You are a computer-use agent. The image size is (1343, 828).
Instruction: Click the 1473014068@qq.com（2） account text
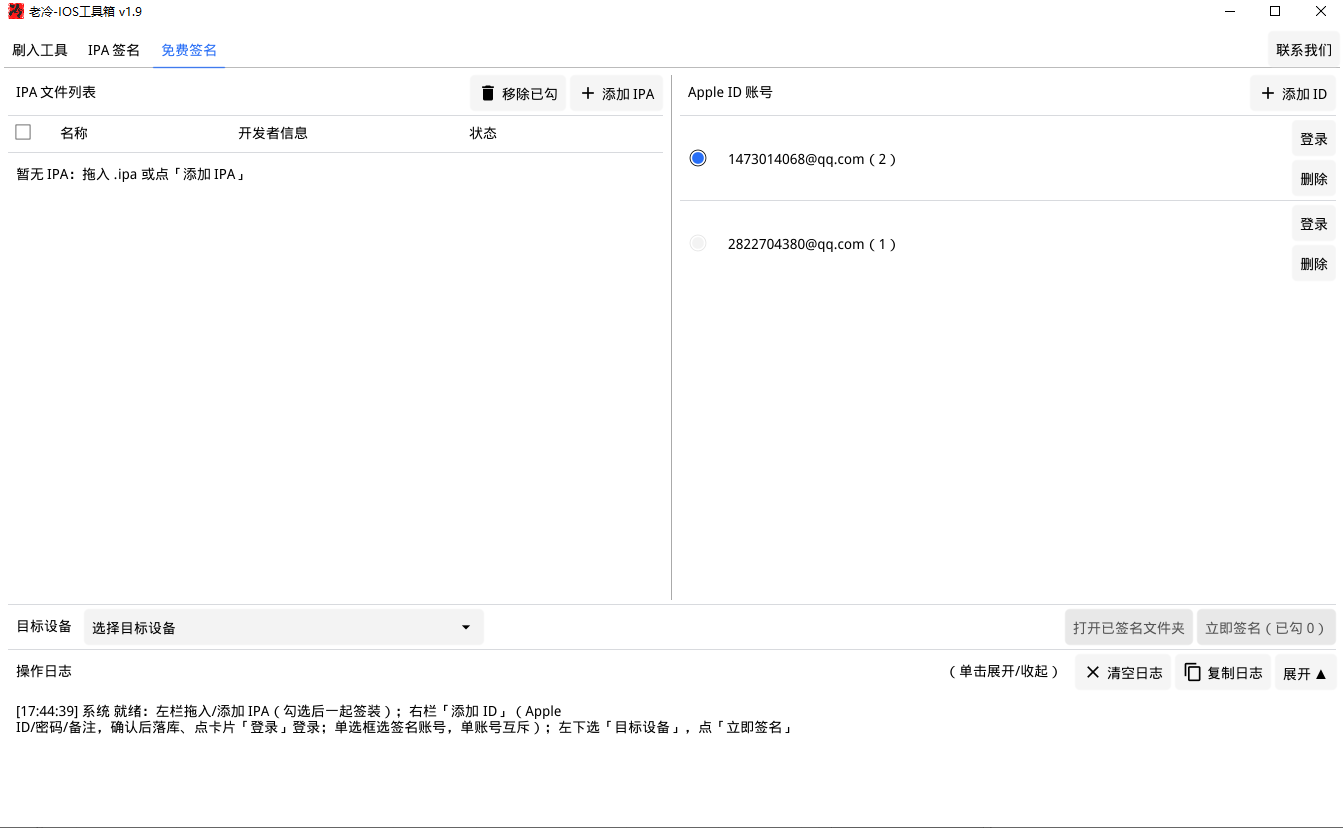812,159
